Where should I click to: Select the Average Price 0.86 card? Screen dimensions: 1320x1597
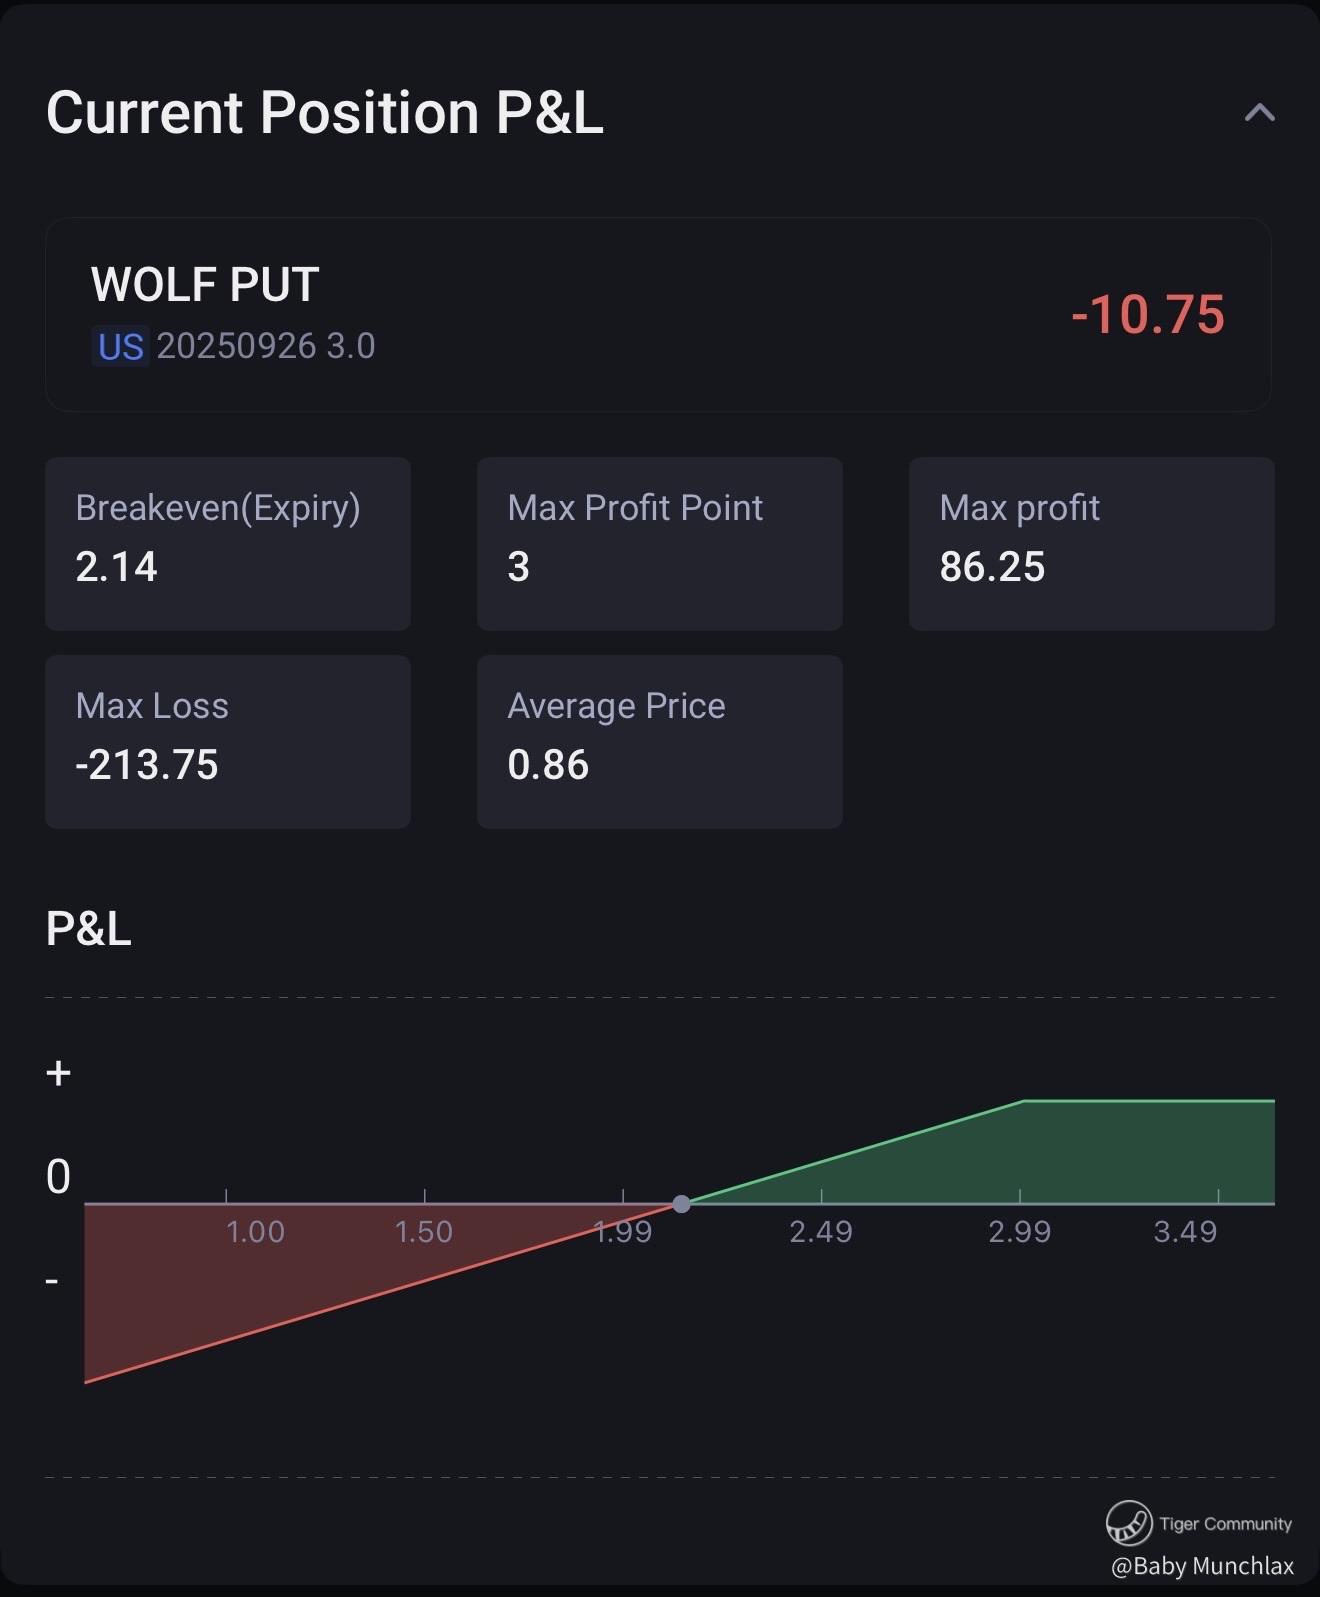(659, 741)
